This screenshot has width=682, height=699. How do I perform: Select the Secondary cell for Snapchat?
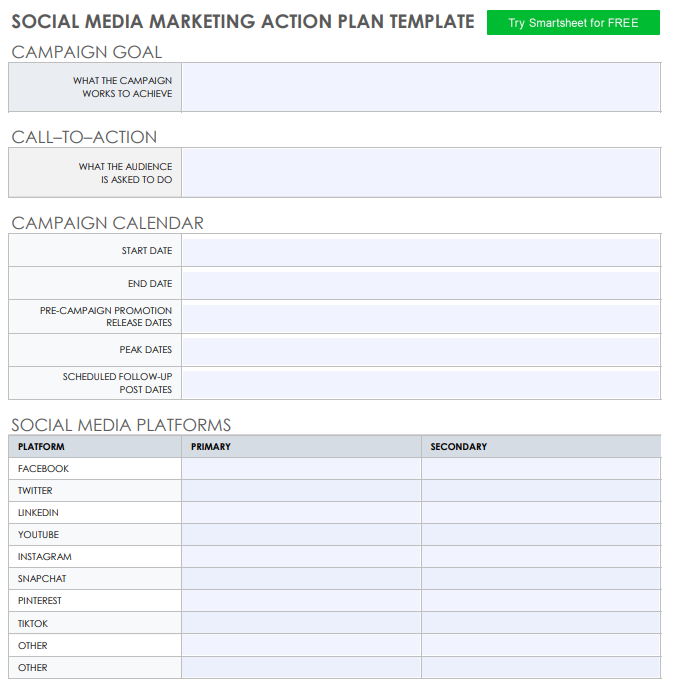[x=540, y=579]
